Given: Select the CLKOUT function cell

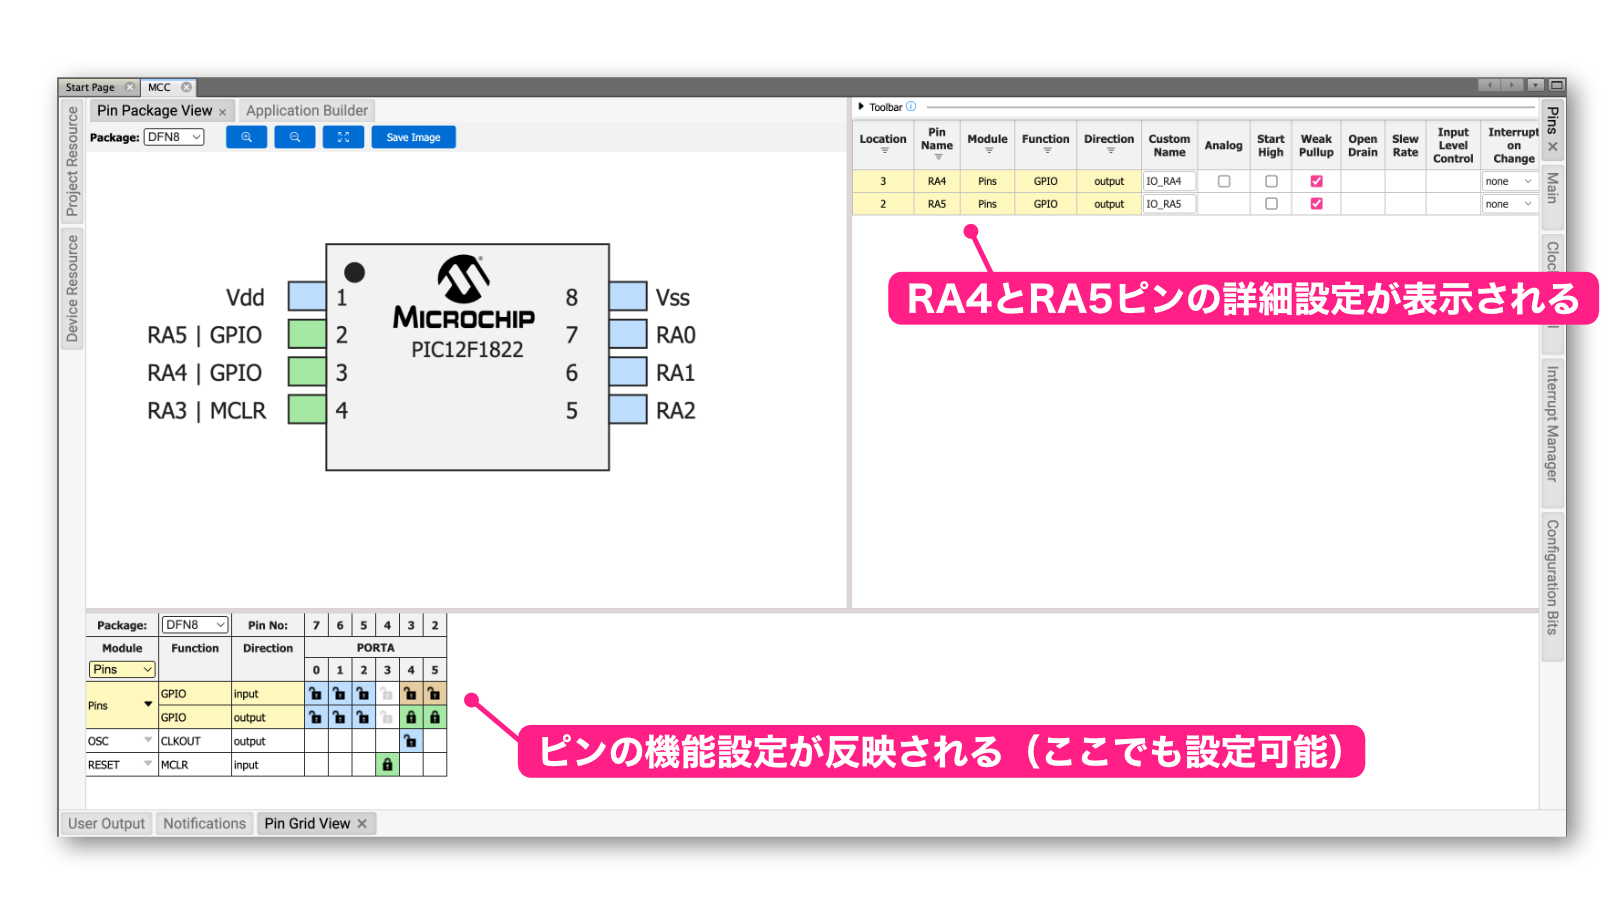Looking at the screenshot, I should [195, 741].
